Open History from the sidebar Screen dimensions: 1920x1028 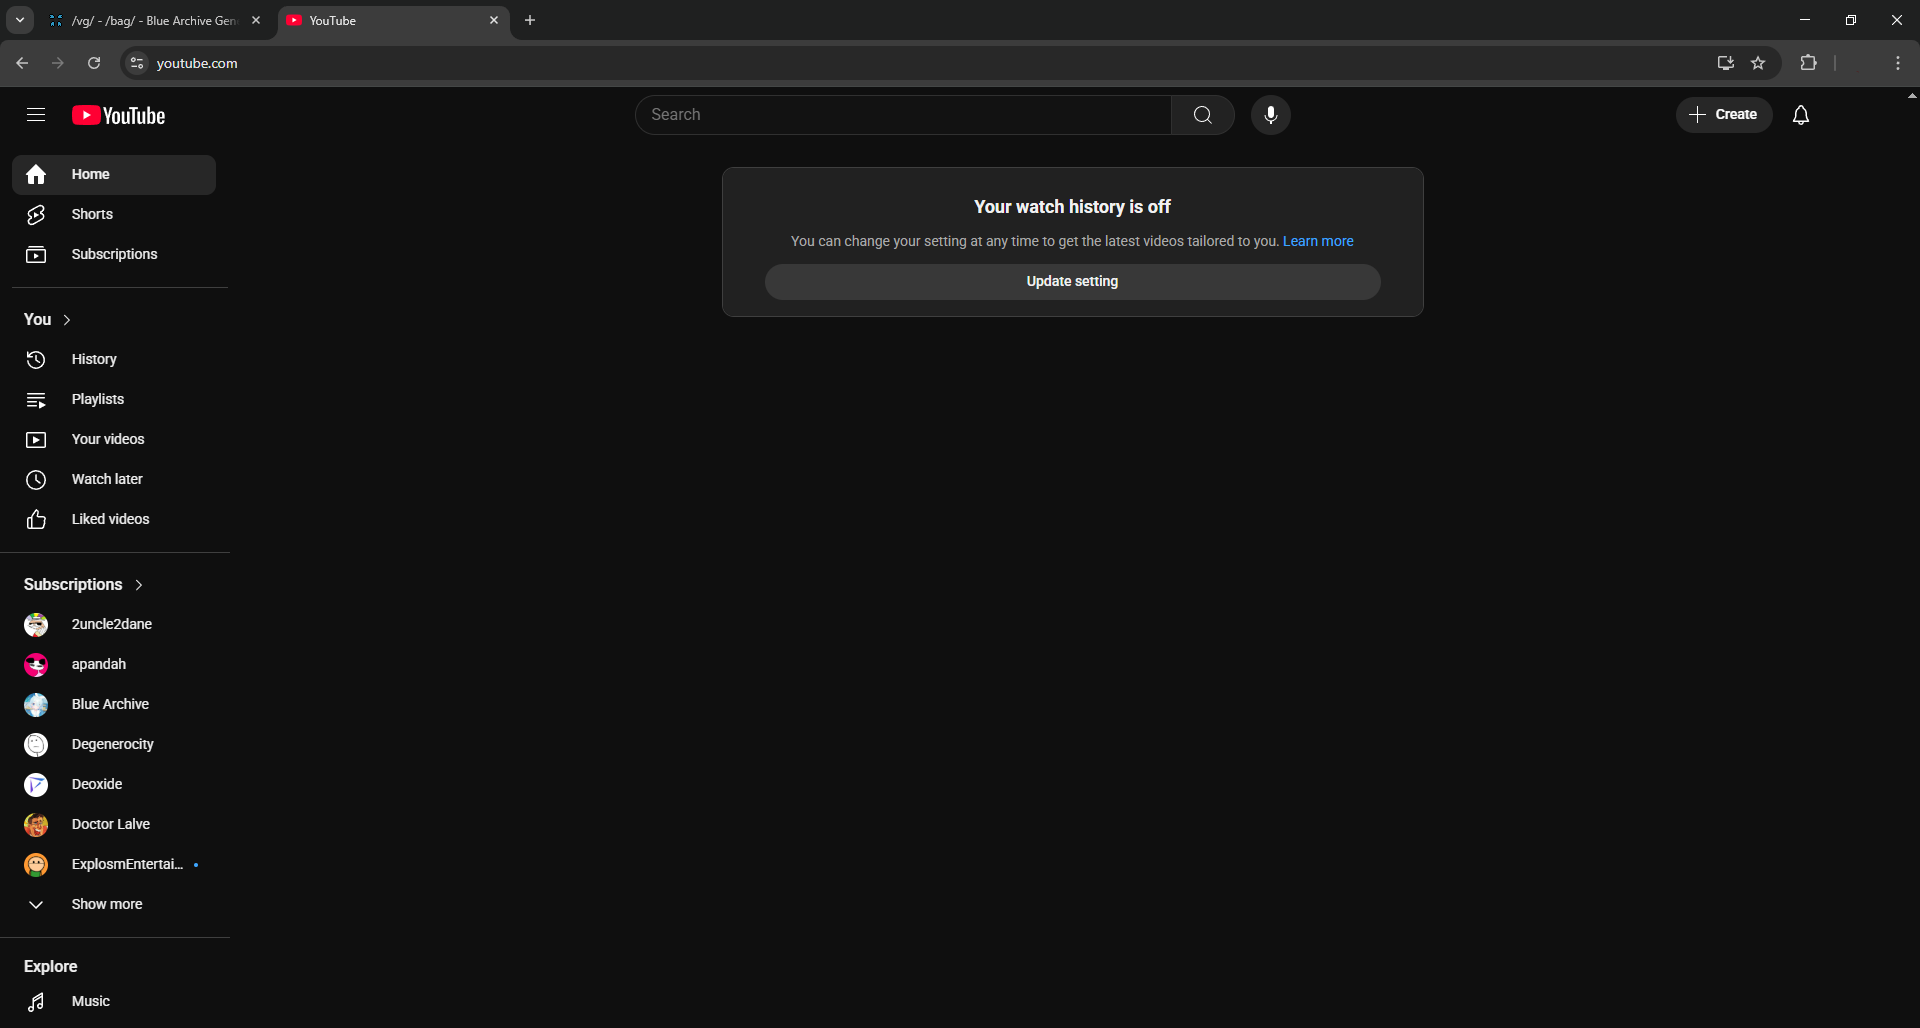point(114,360)
